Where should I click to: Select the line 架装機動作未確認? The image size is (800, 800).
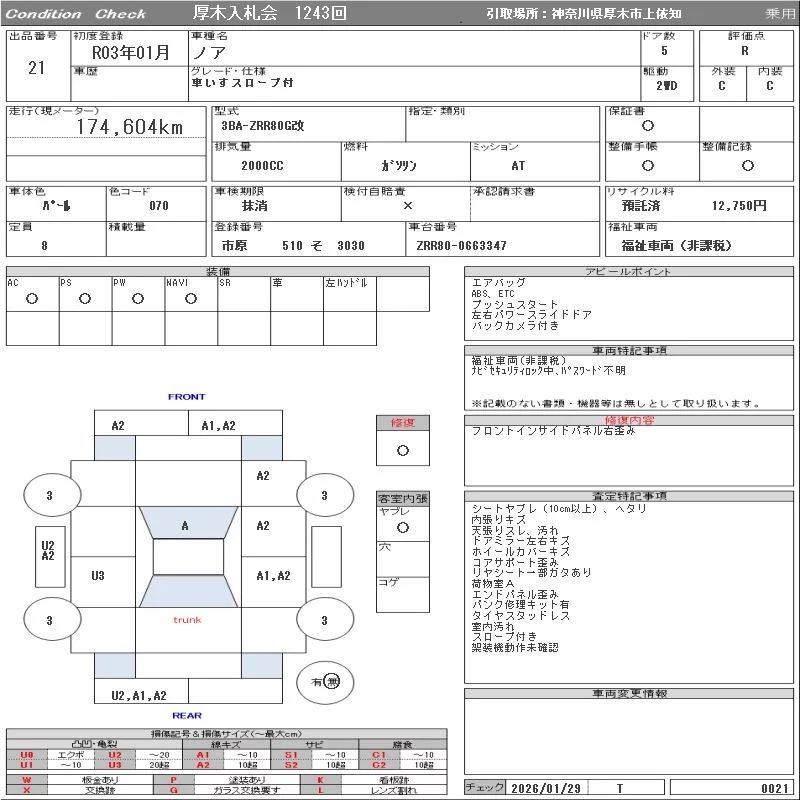coord(515,647)
